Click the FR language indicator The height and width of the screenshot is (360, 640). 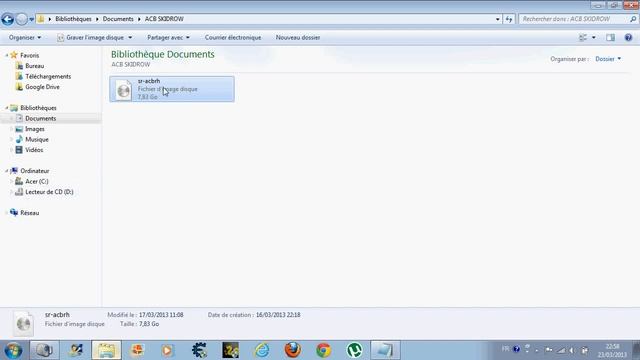tap(505, 349)
